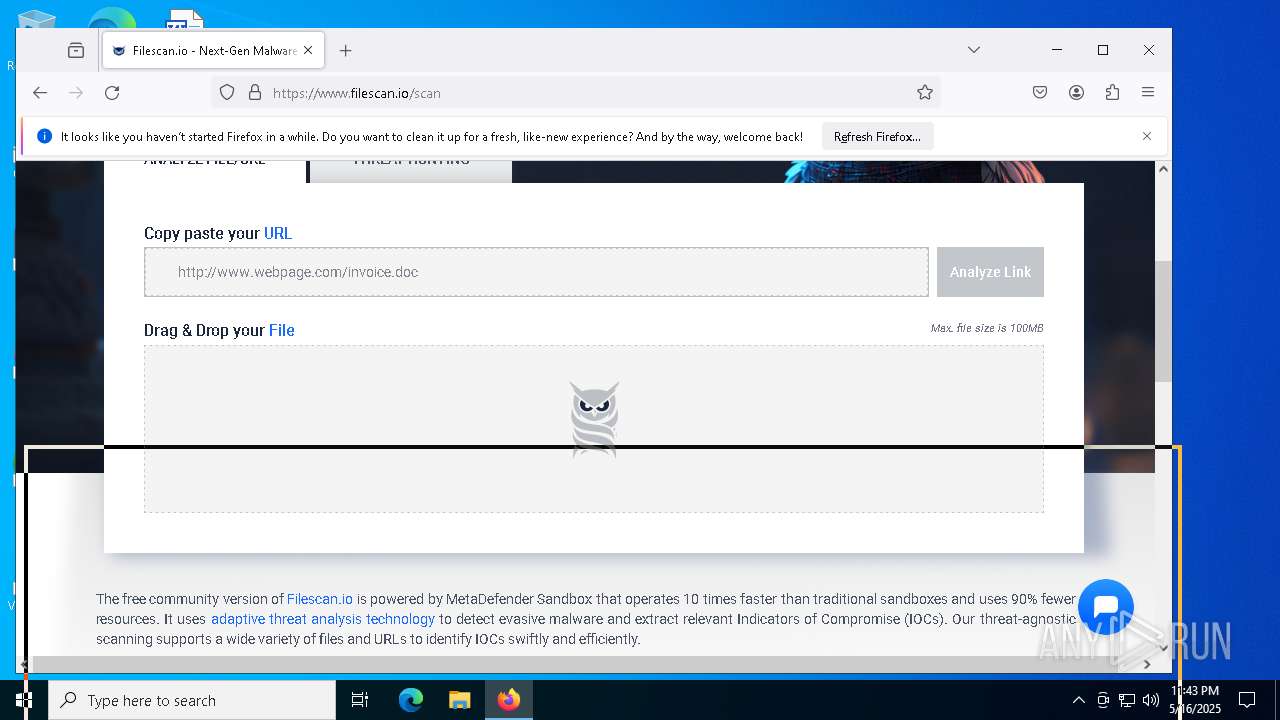Open clock showing 5/16/2025
The height and width of the screenshot is (720, 1280).
click(1195, 700)
